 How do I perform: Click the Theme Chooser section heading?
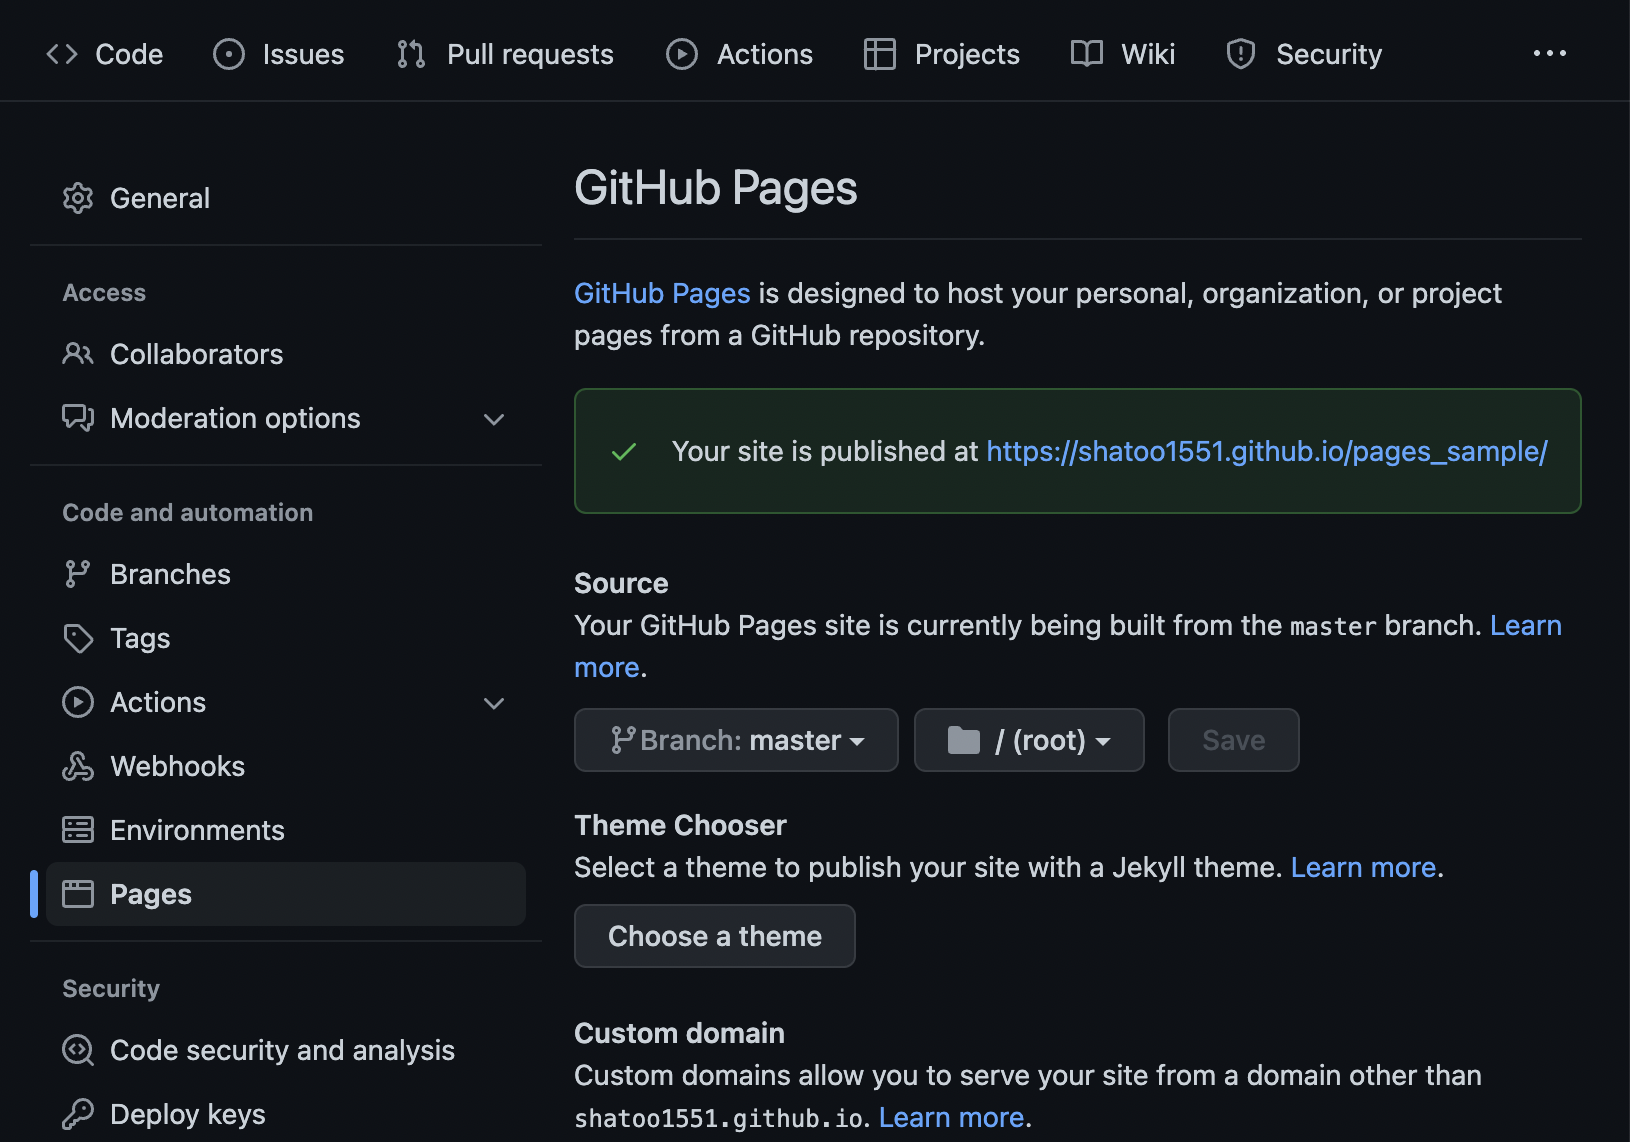pyautogui.click(x=680, y=825)
